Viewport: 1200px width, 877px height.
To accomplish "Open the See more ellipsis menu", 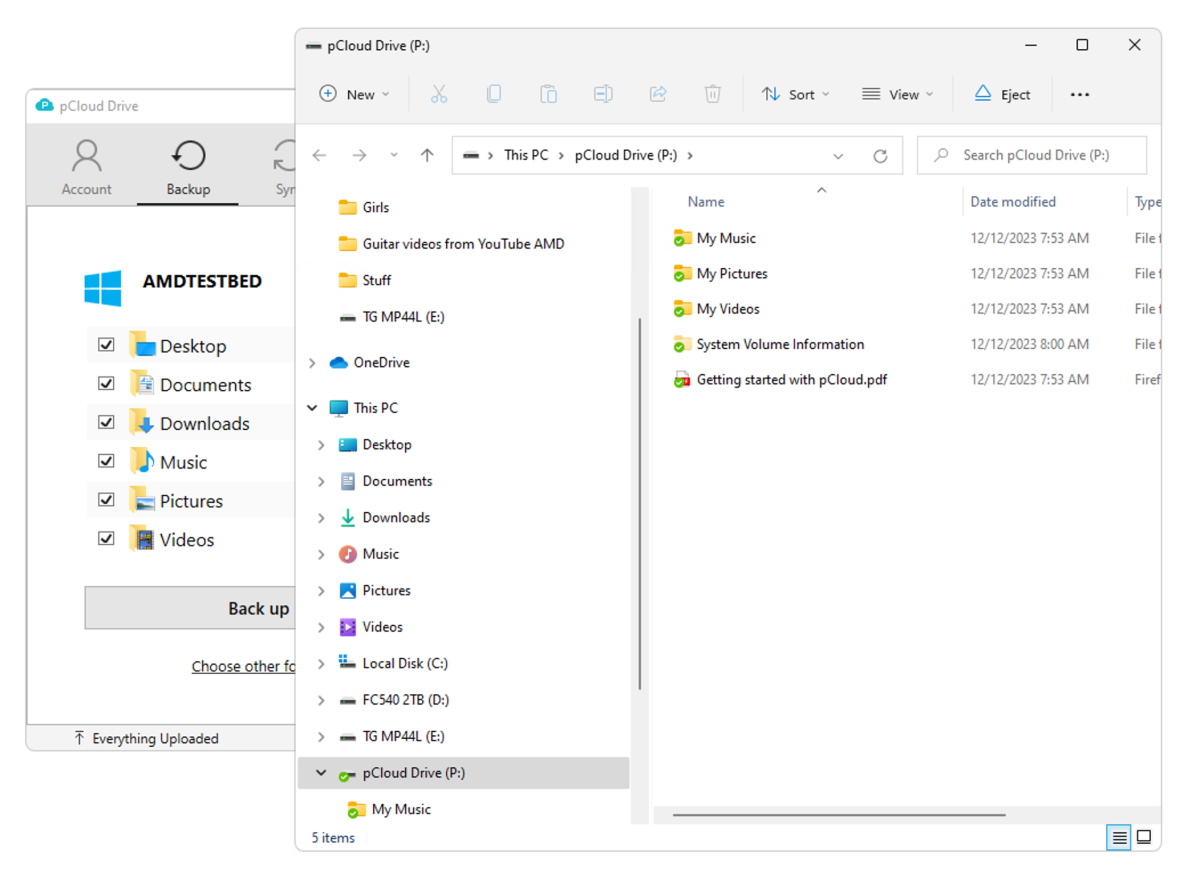I will click(x=1080, y=95).
